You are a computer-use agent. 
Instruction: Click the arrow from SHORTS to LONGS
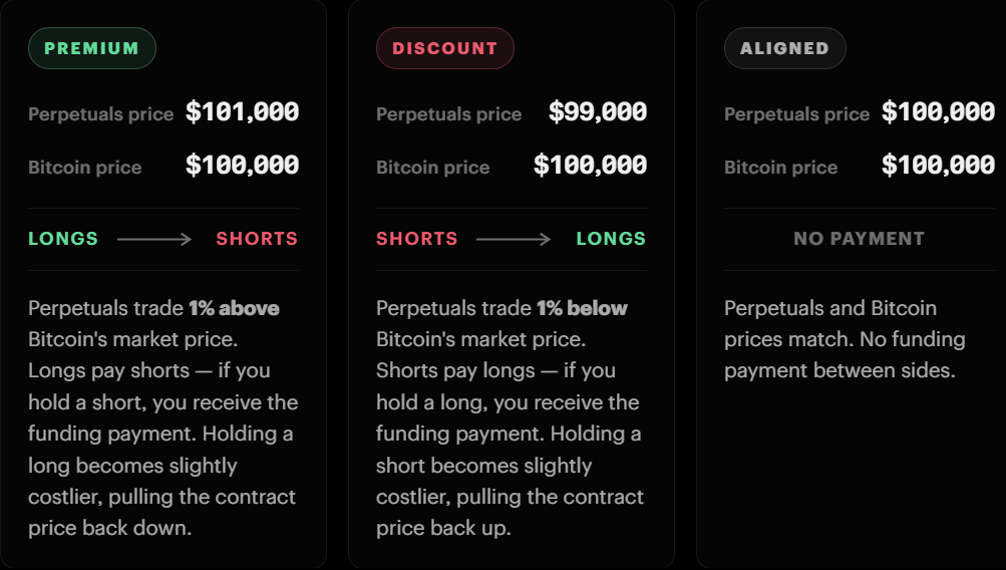click(513, 239)
